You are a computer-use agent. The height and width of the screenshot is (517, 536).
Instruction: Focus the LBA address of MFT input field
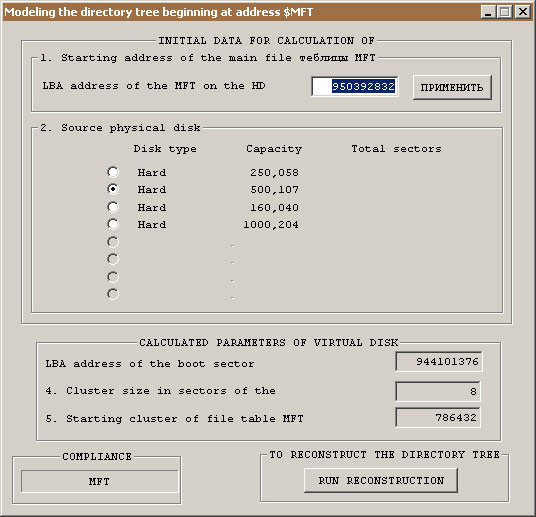pos(355,87)
